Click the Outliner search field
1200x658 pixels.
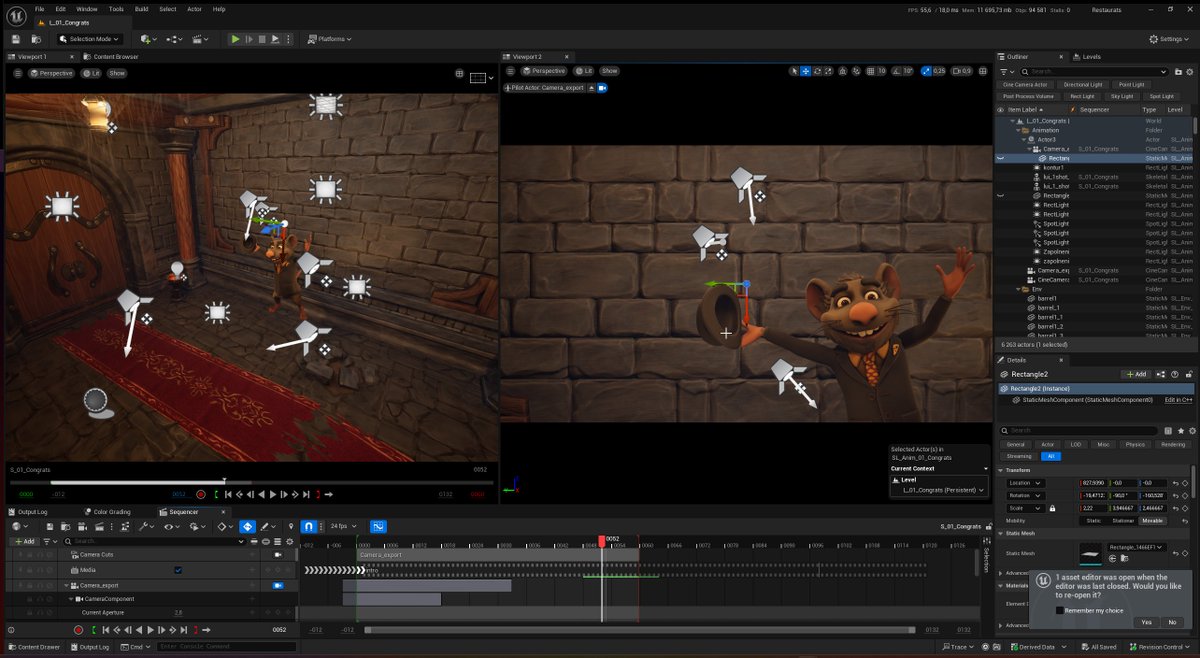[1095, 72]
